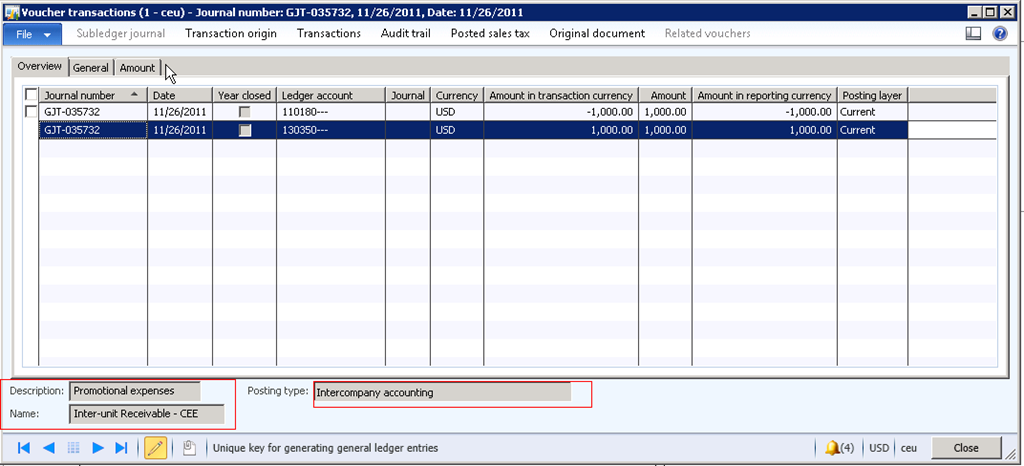Open the File dropdown menu
The height and width of the screenshot is (466, 1024).
(x=33, y=33)
